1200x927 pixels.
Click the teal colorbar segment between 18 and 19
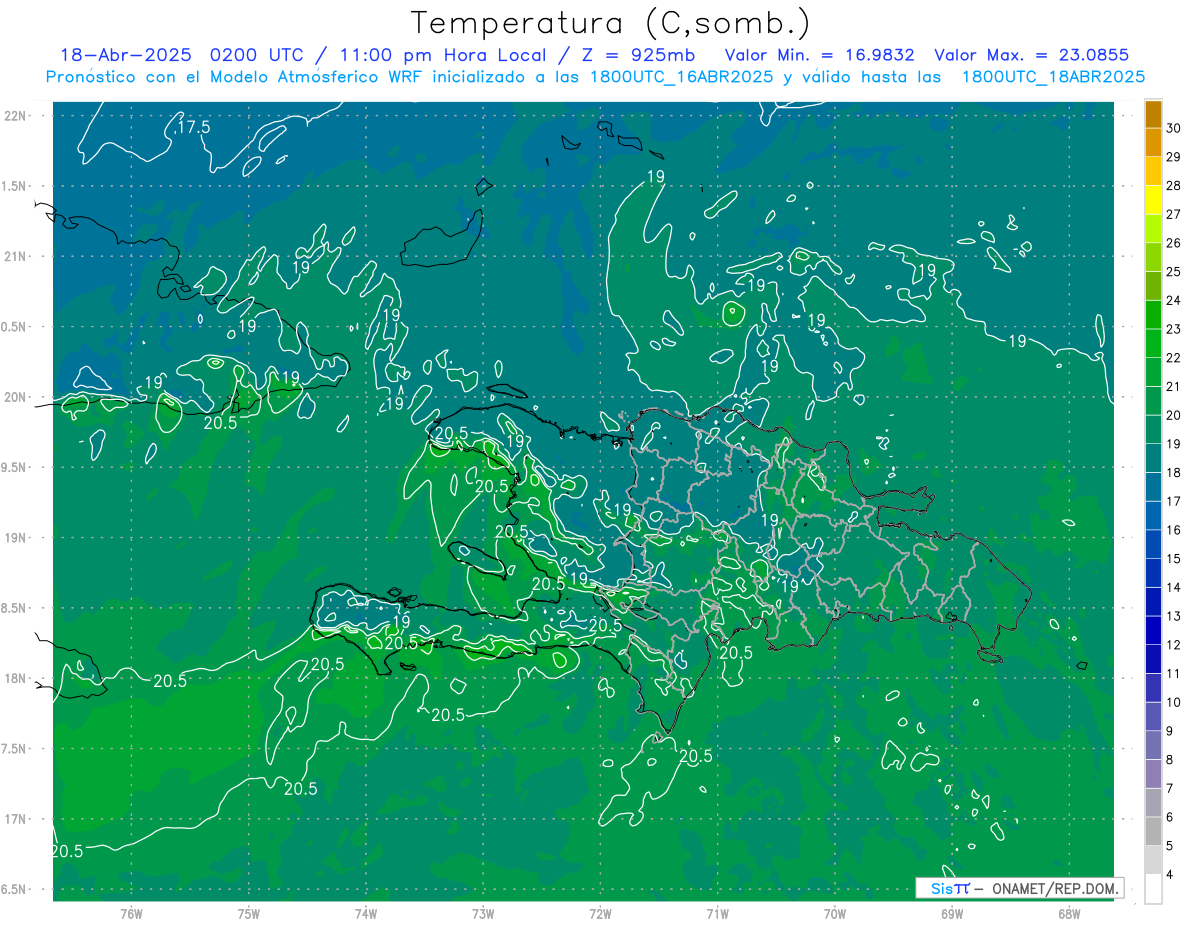pos(1153,458)
